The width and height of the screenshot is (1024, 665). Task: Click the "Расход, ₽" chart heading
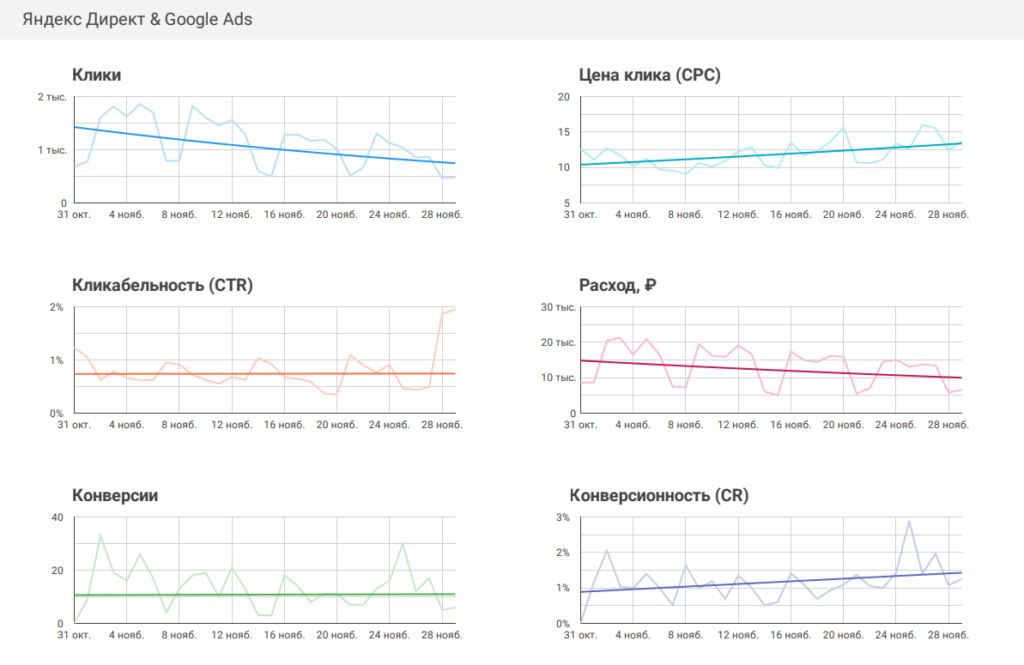[x=617, y=285]
